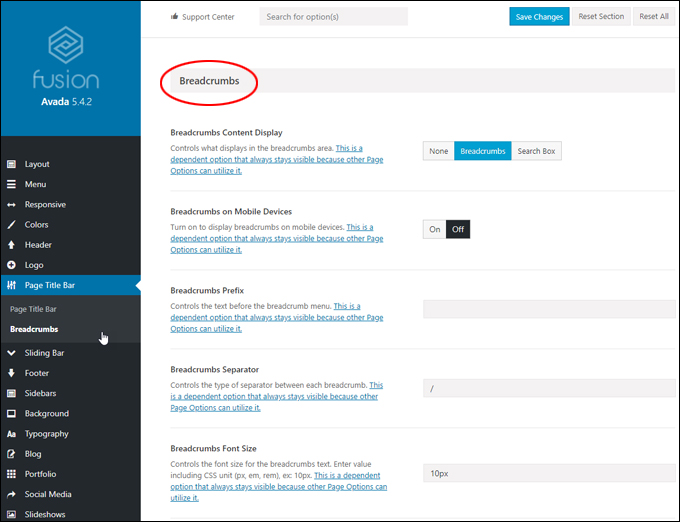Click the Fusion logo icon
This screenshot has width=680, height=522.
point(65,45)
